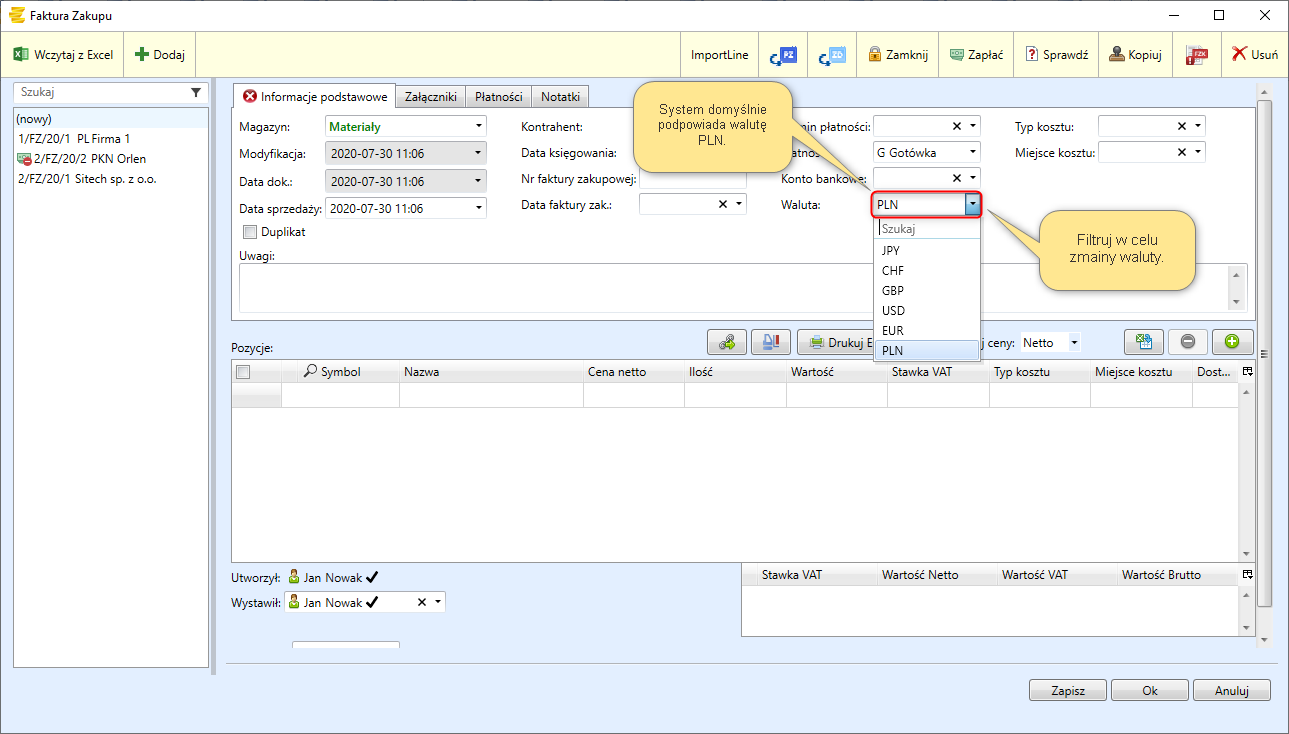Image resolution: width=1289 pixels, height=734 pixels.
Task: Open the Płatności tab
Action: [498, 97]
